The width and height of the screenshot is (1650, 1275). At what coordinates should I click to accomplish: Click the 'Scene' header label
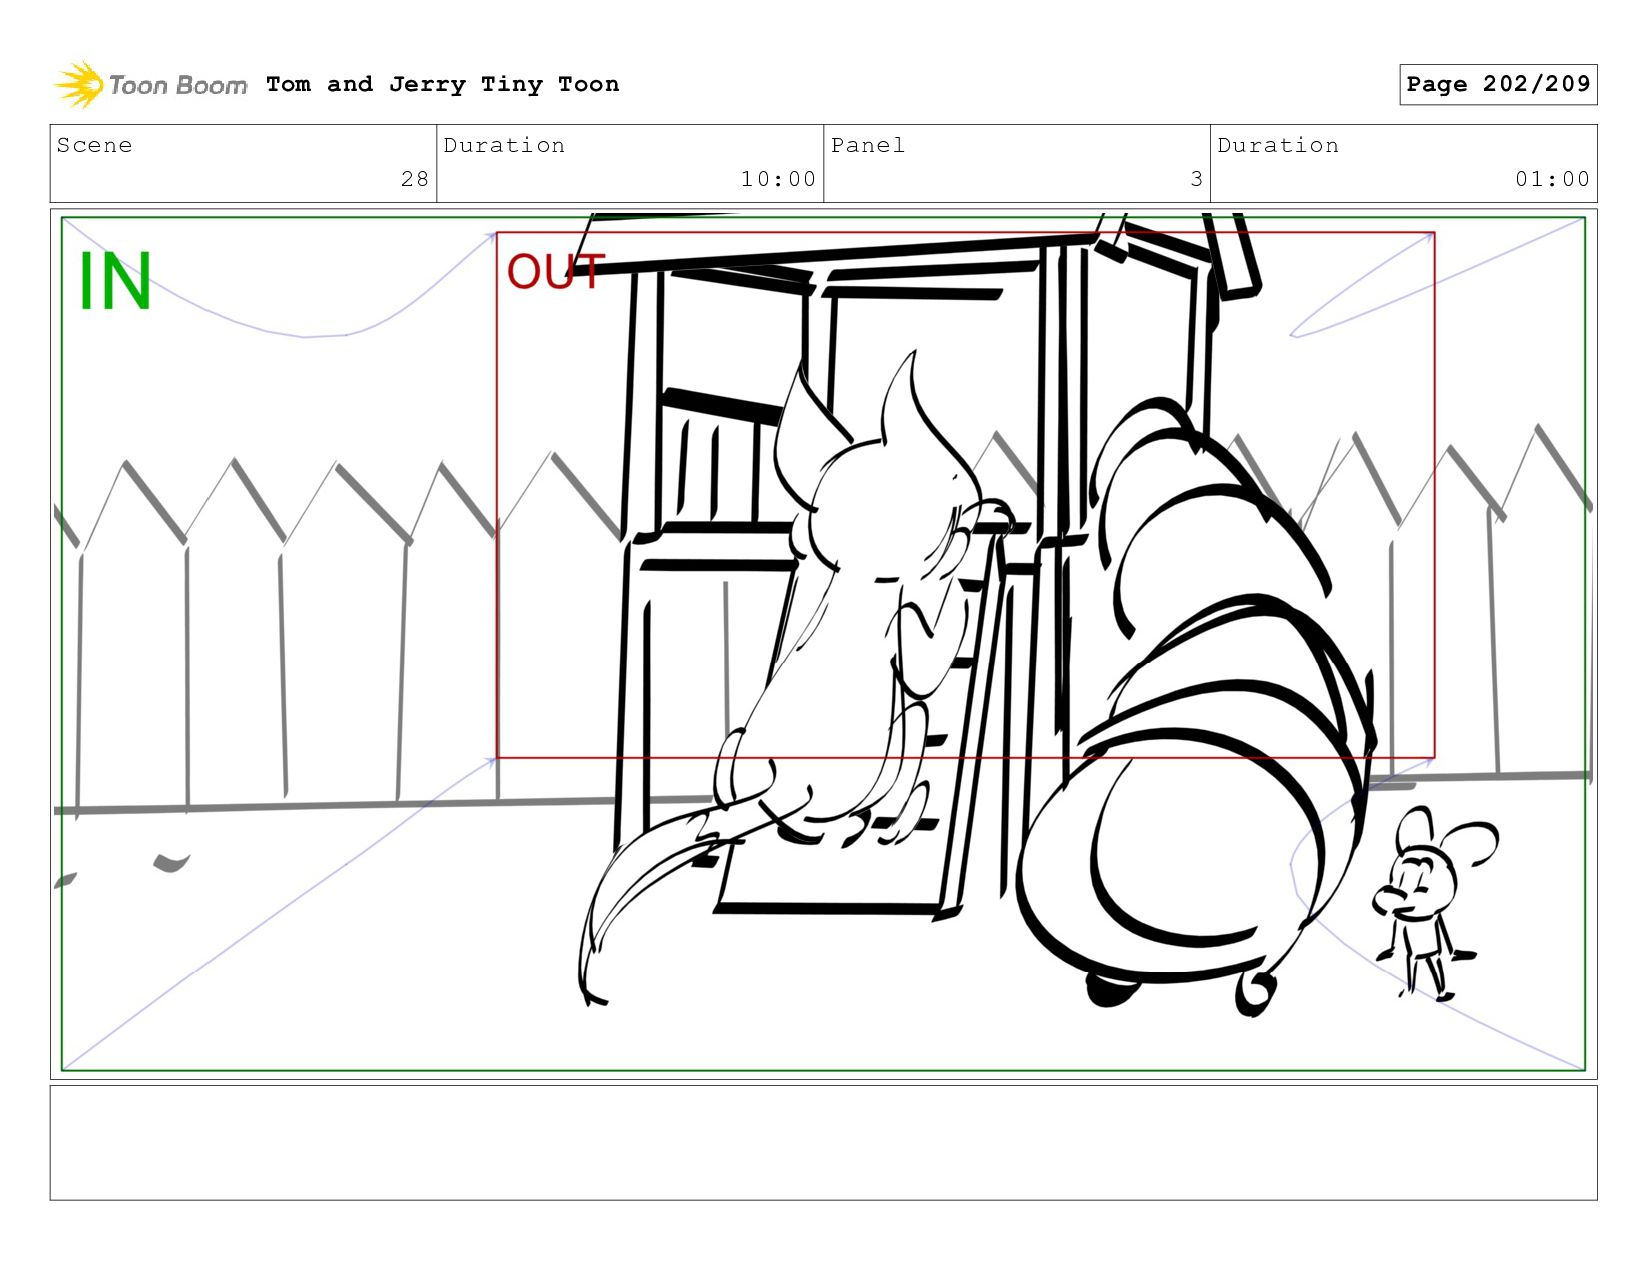(x=94, y=145)
